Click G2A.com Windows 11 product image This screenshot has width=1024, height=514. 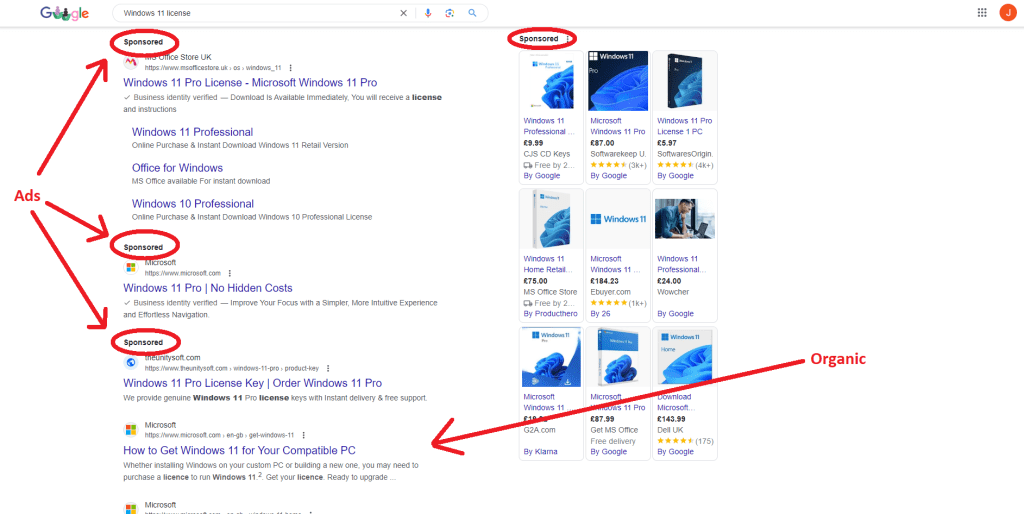tap(551, 358)
